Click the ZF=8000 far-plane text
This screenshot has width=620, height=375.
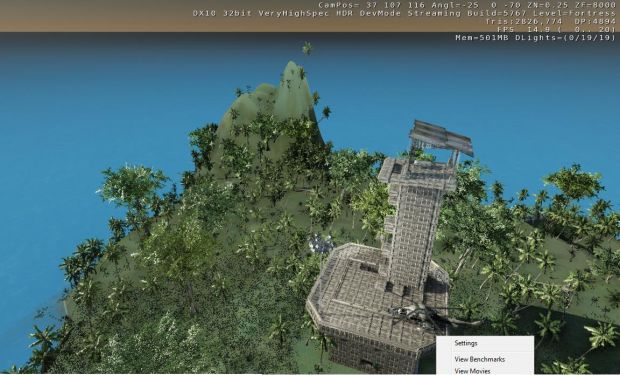[x=595, y=5]
